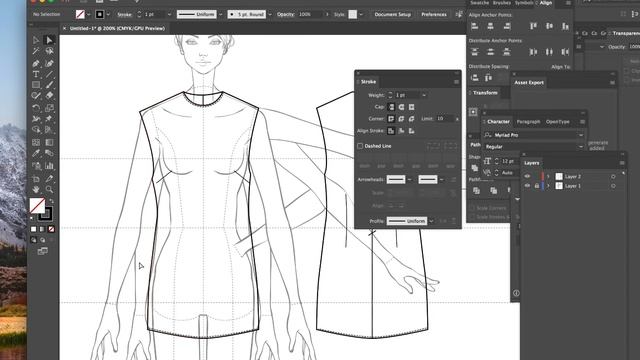Select the Hand tool
This screenshot has height=360, width=640.
pyautogui.click(x=36, y=189)
